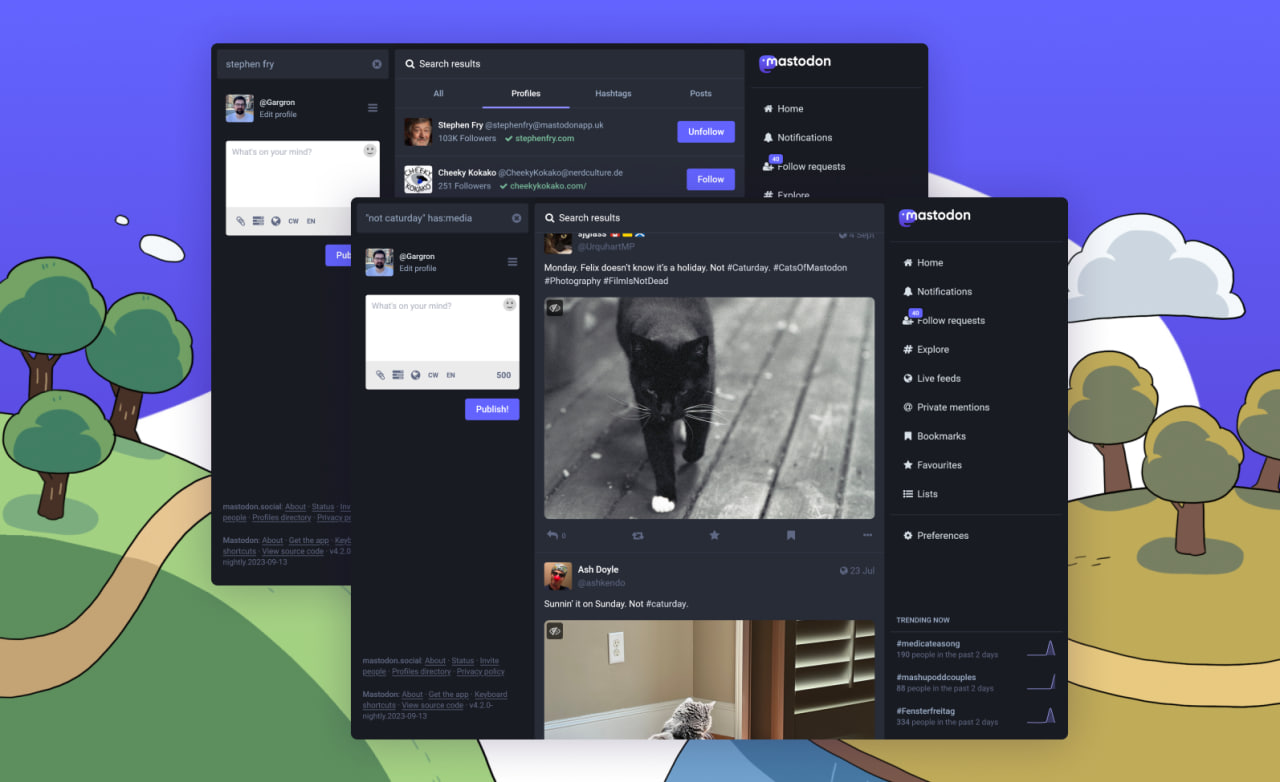Change post privacy via the globe icon
1280x782 pixels.
[415, 375]
